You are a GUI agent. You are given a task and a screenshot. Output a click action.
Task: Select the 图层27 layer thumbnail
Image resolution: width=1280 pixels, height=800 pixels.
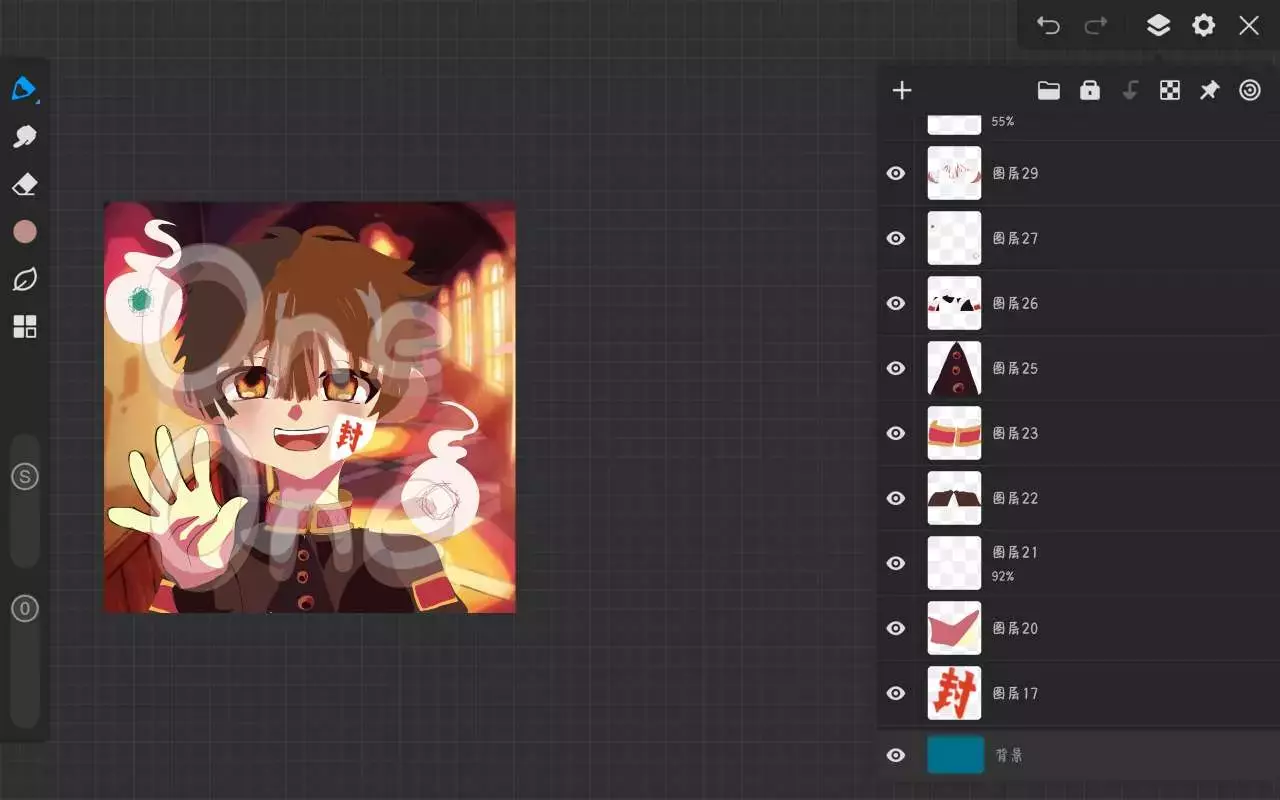pos(955,238)
